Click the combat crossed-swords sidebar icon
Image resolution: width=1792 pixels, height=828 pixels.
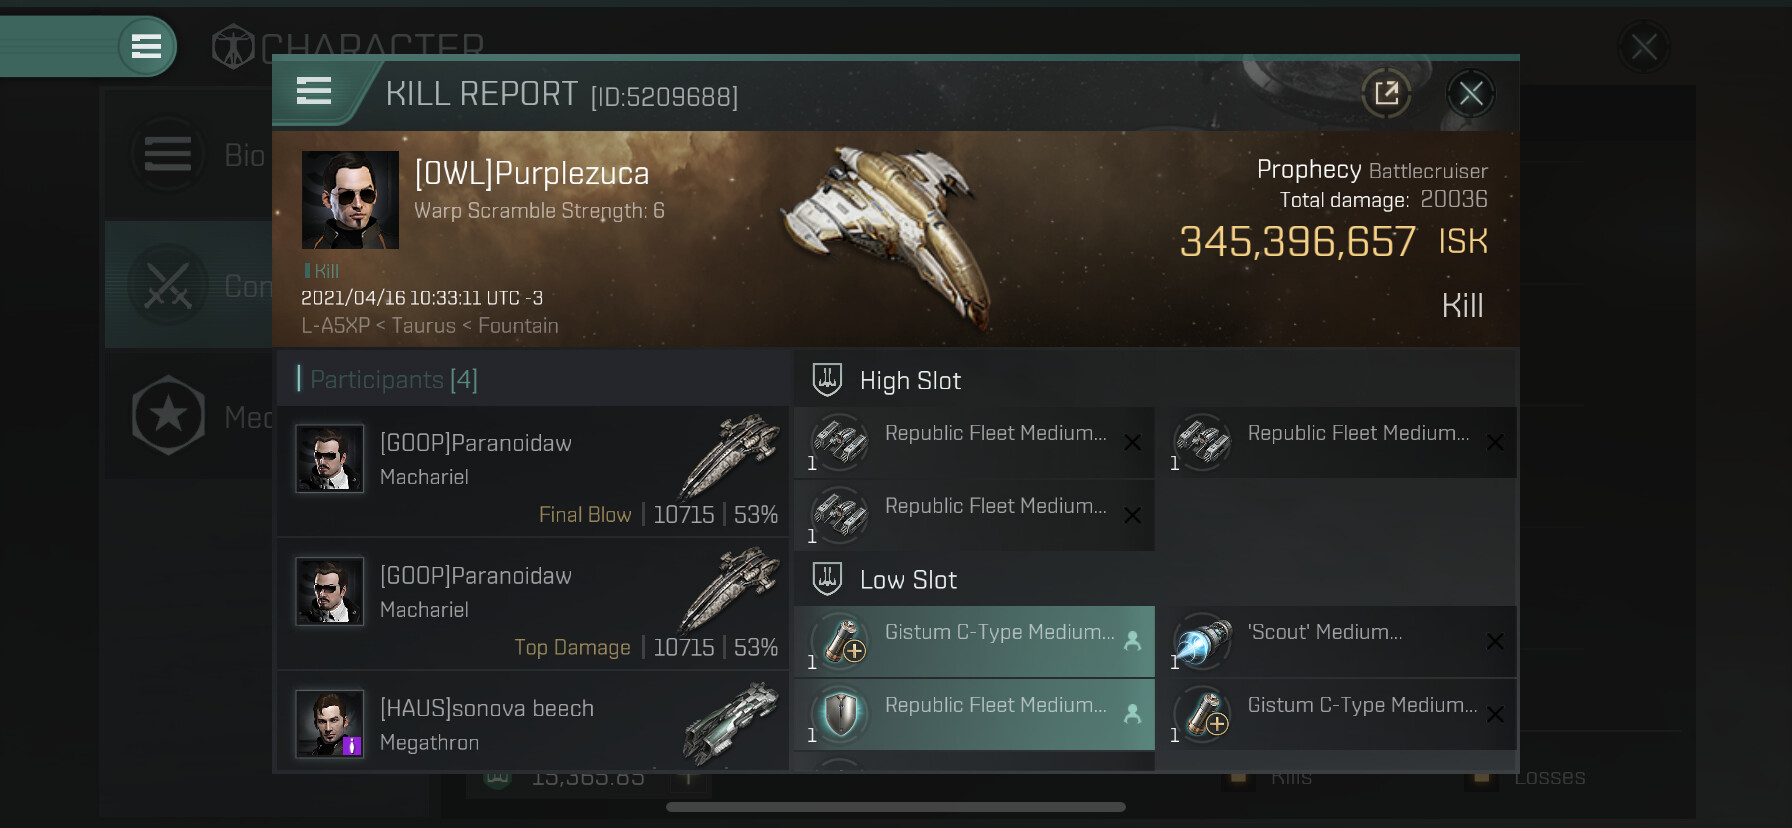(168, 287)
